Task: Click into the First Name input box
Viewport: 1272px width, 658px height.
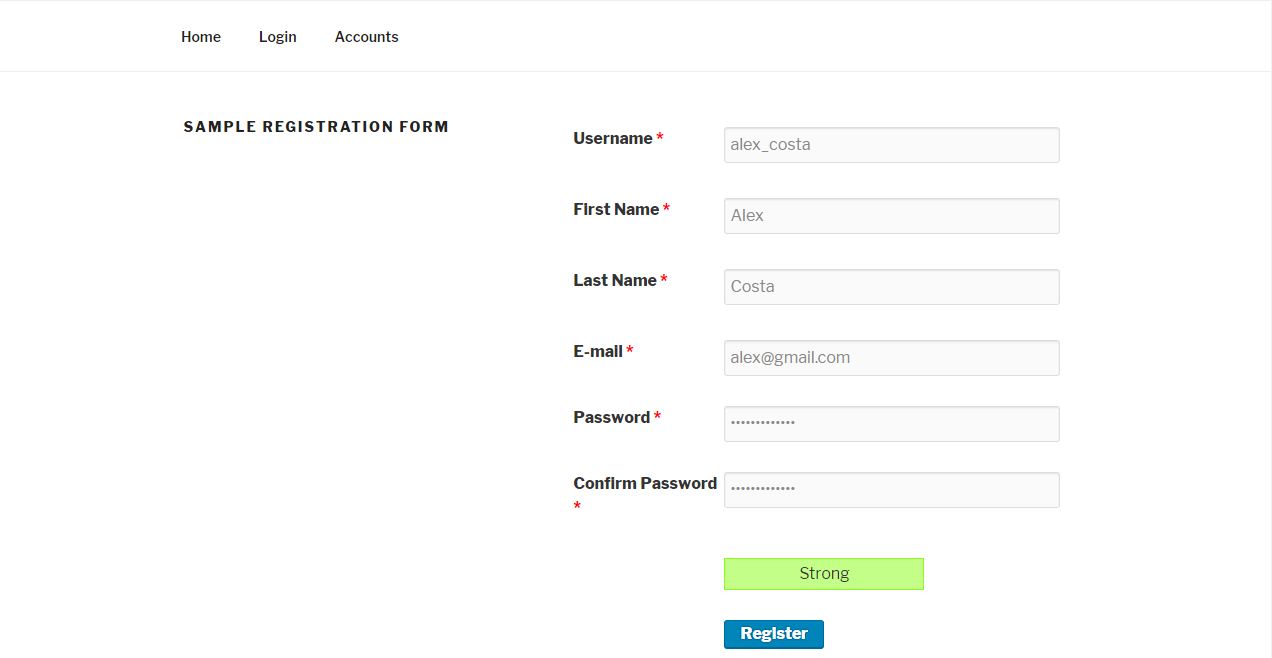Action: click(891, 216)
